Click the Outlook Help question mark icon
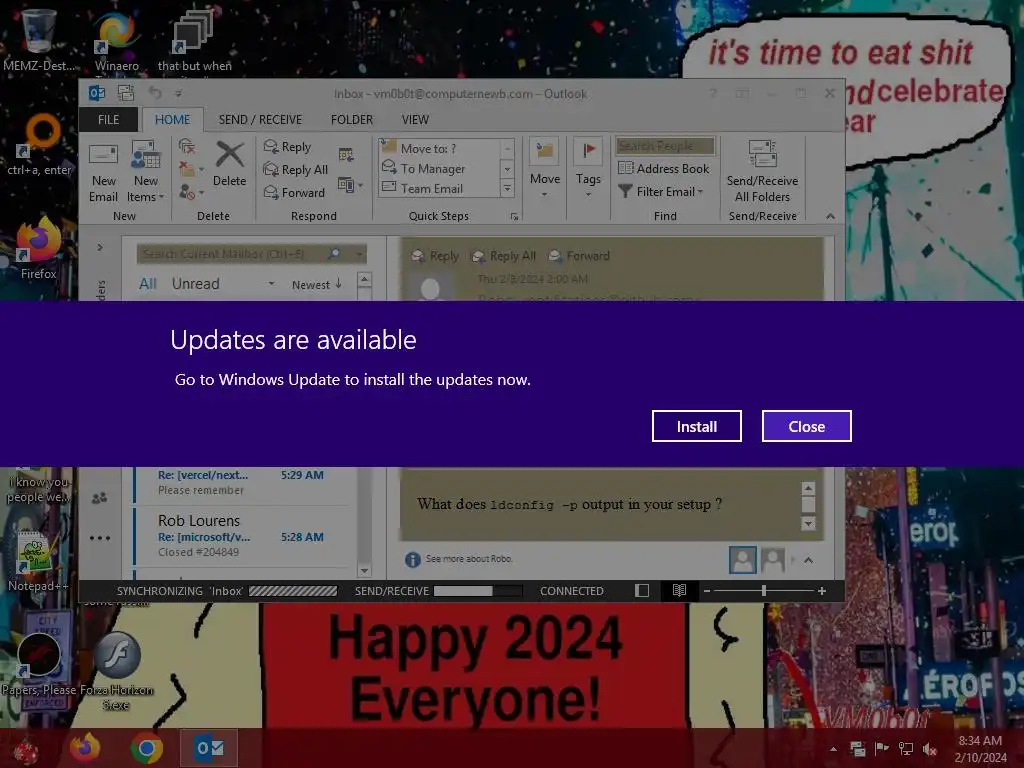 713,93
